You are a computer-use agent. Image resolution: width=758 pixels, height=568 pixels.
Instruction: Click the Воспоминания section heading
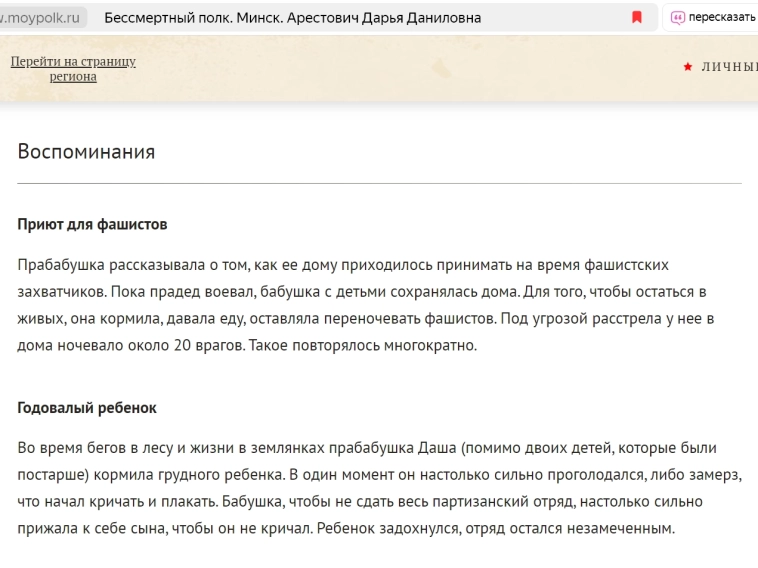86,151
